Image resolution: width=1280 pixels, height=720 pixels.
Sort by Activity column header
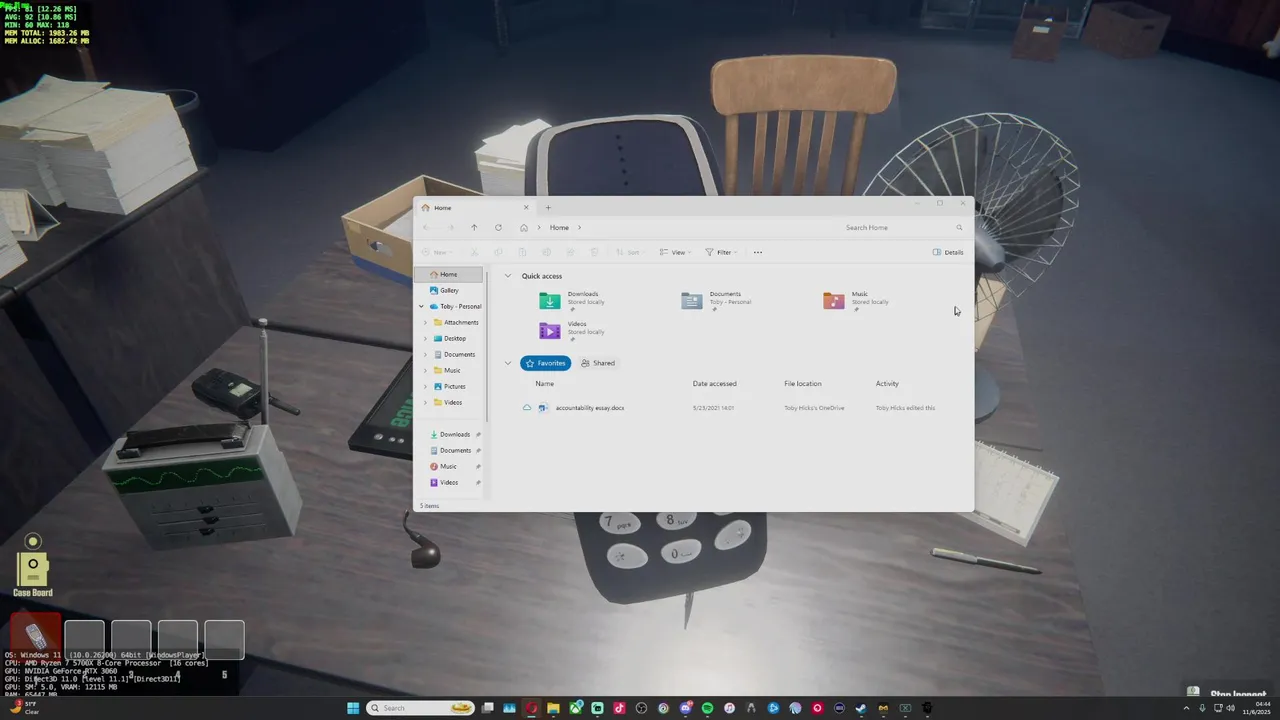click(887, 384)
